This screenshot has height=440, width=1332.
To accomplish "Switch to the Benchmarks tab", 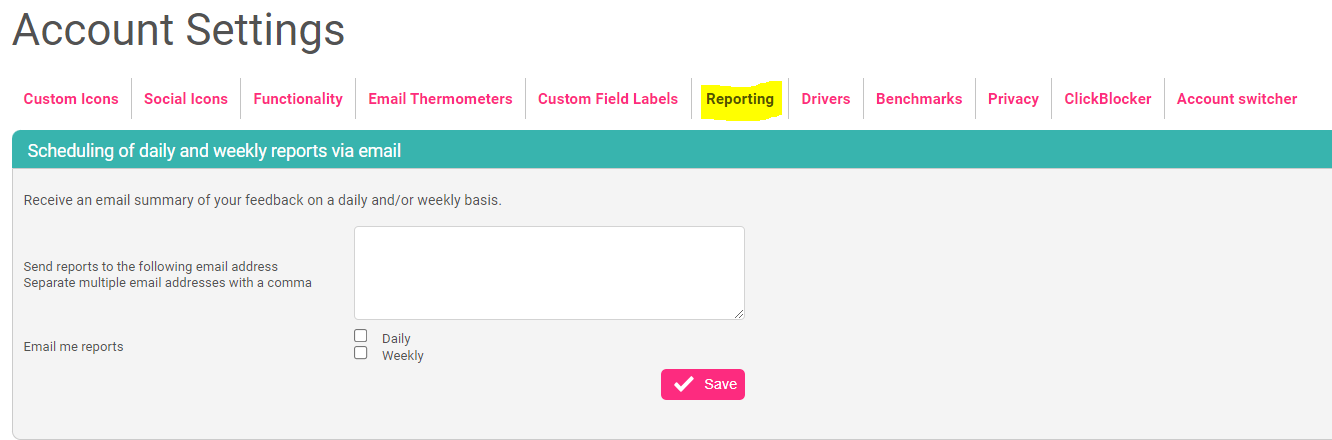I will [919, 99].
